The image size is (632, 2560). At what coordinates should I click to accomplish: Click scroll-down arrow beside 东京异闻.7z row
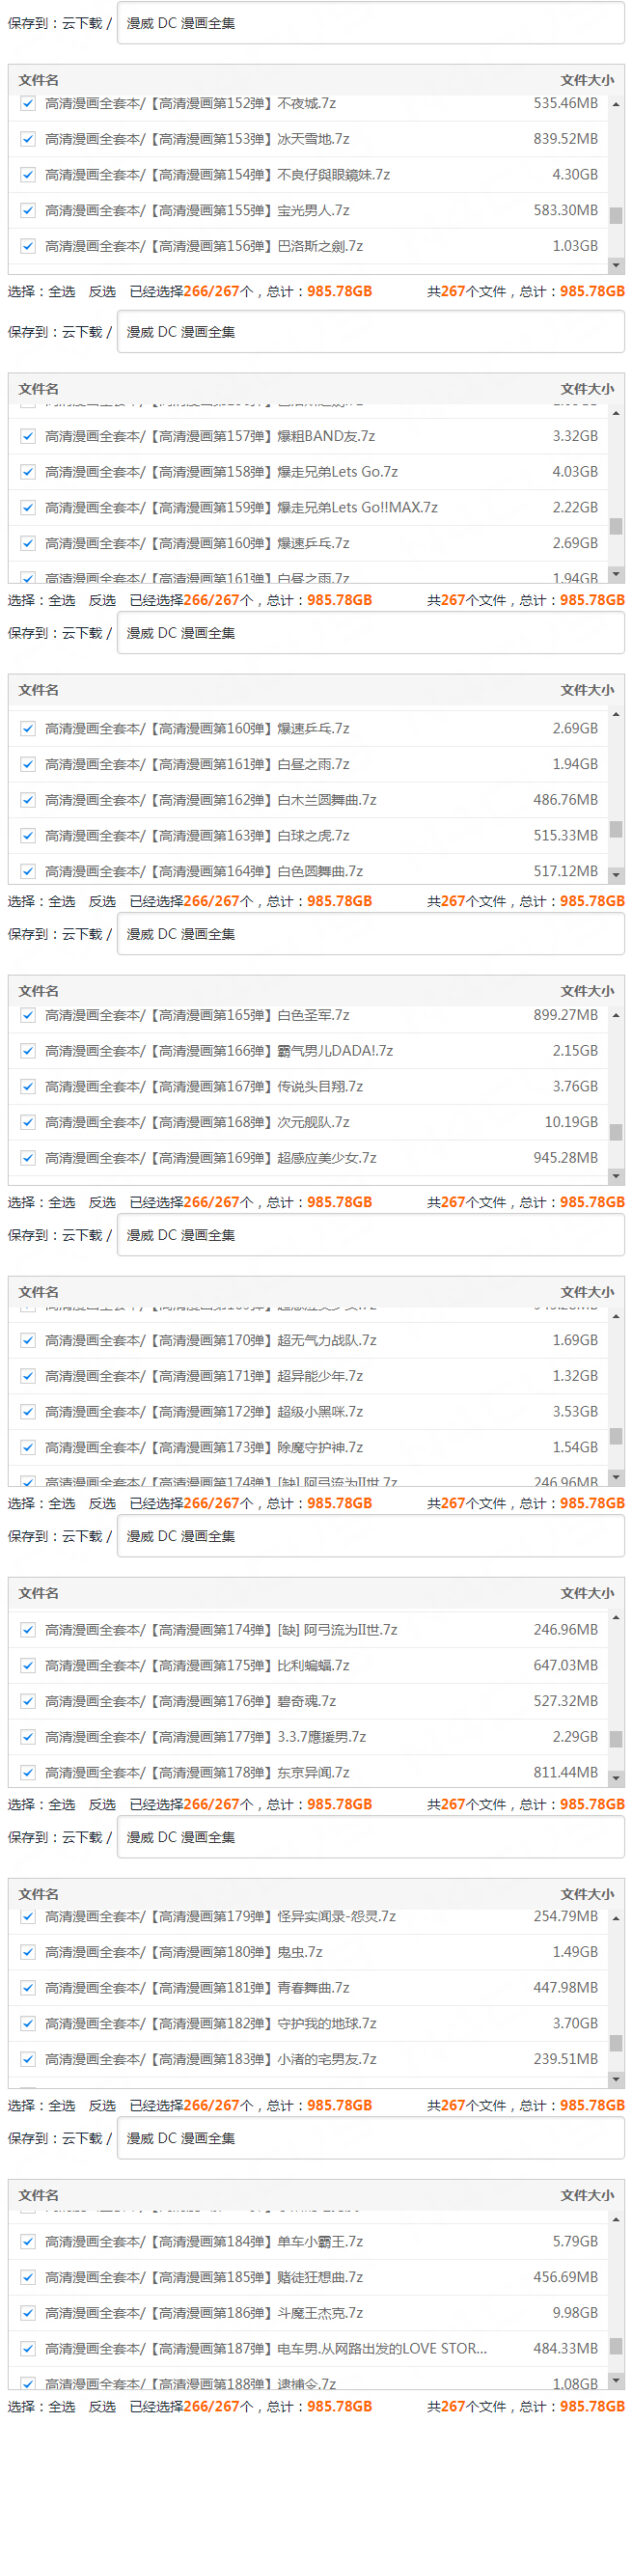(x=616, y=1778)
